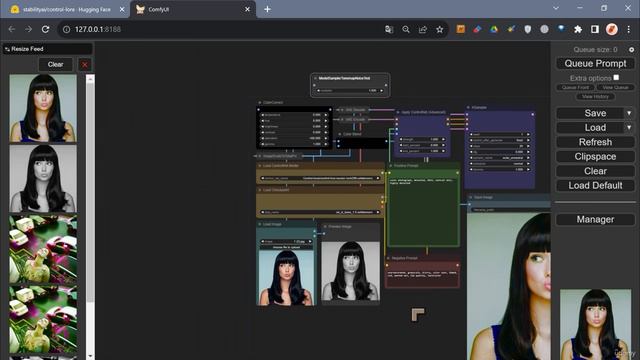The image size is (640, 360).
Task: Open the control_after_generate combo in KSampler
Action: (499, 140)
